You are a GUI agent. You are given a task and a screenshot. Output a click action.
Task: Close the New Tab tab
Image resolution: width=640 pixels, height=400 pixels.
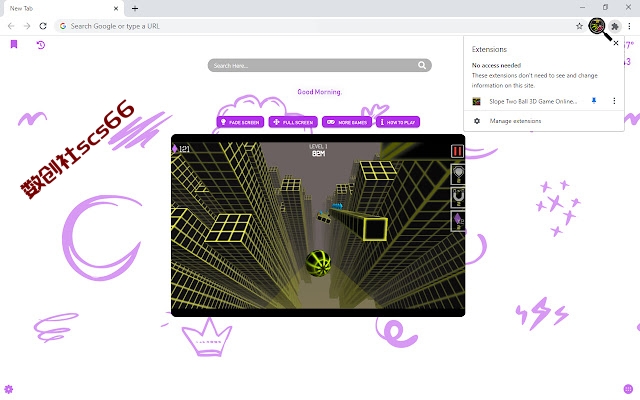(x=116, y=8)
